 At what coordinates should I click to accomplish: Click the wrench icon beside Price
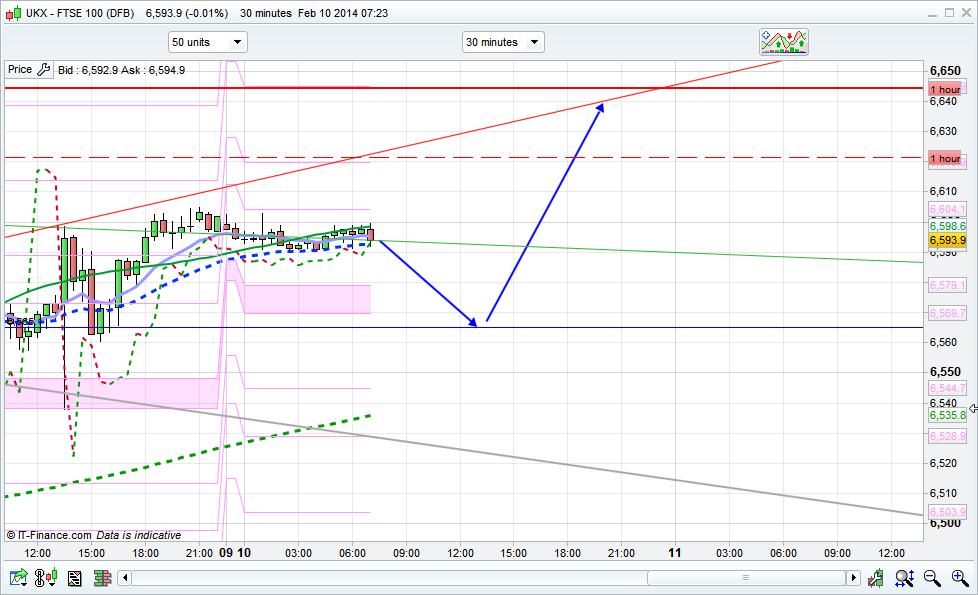(x=43, y=70)
